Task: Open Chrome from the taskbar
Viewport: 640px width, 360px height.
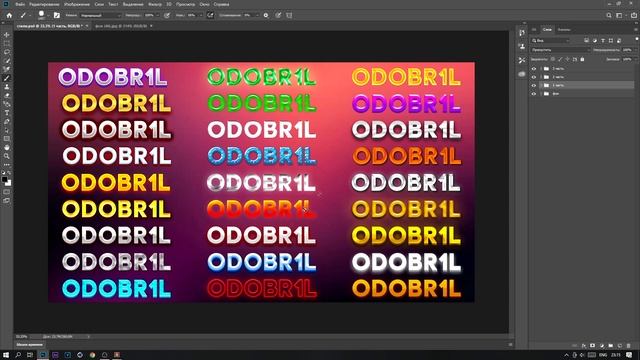Action: 92,355
